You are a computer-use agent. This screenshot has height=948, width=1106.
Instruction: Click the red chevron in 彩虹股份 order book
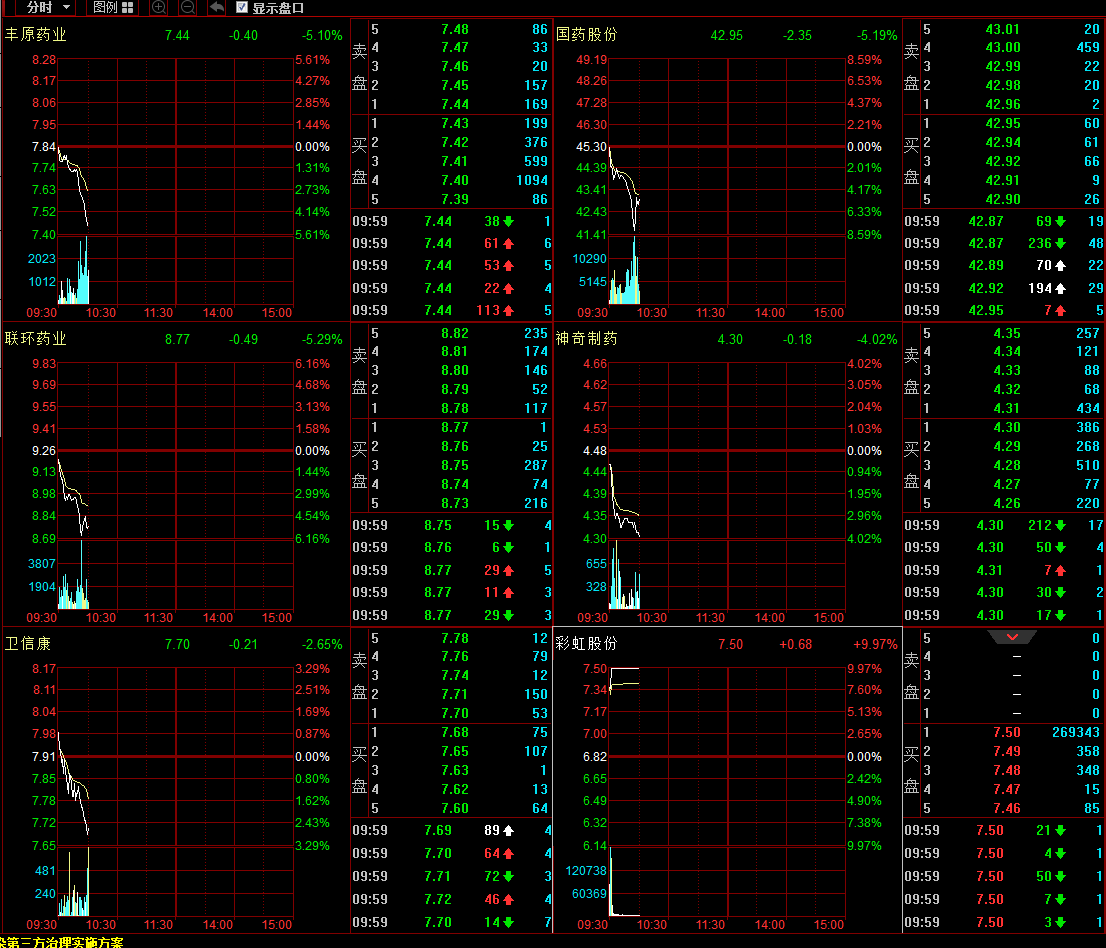[x=1012, y=637]
